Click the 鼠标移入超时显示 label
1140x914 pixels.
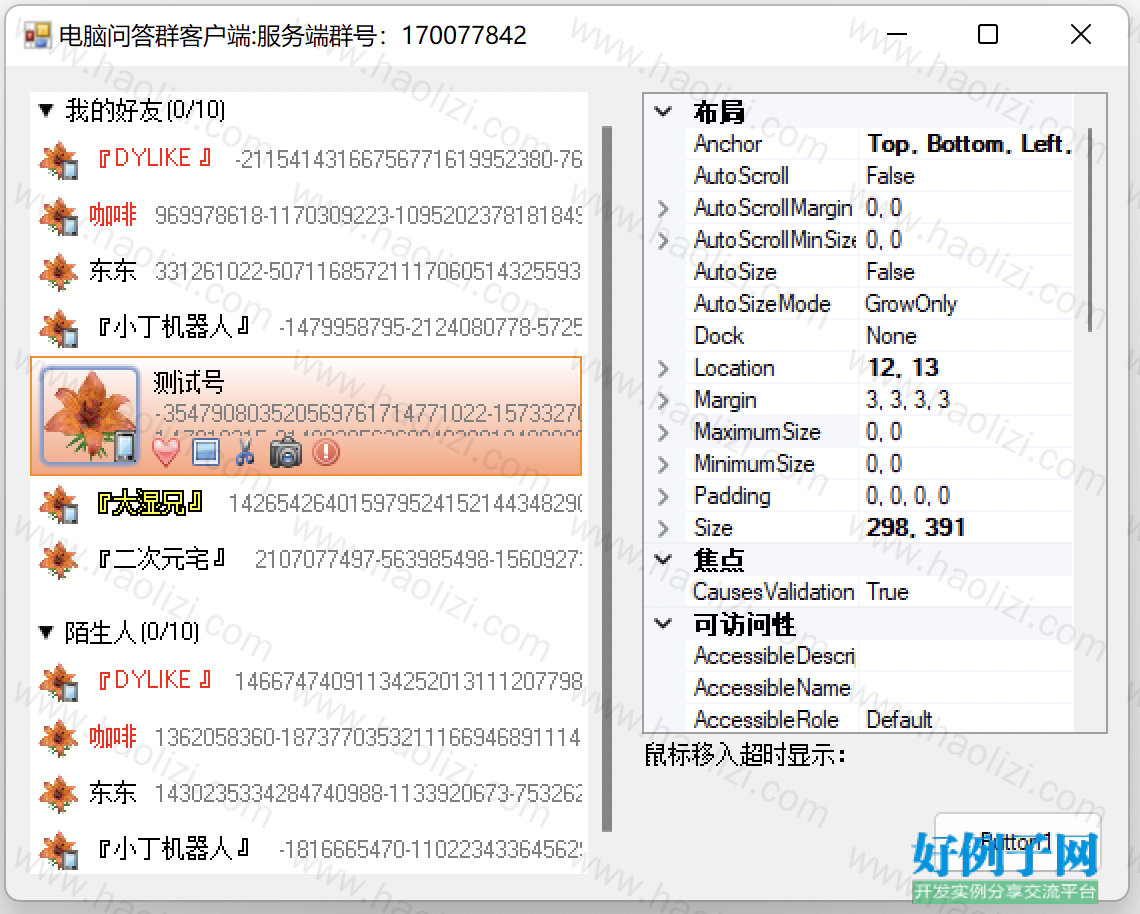click(x=745, y=755)
